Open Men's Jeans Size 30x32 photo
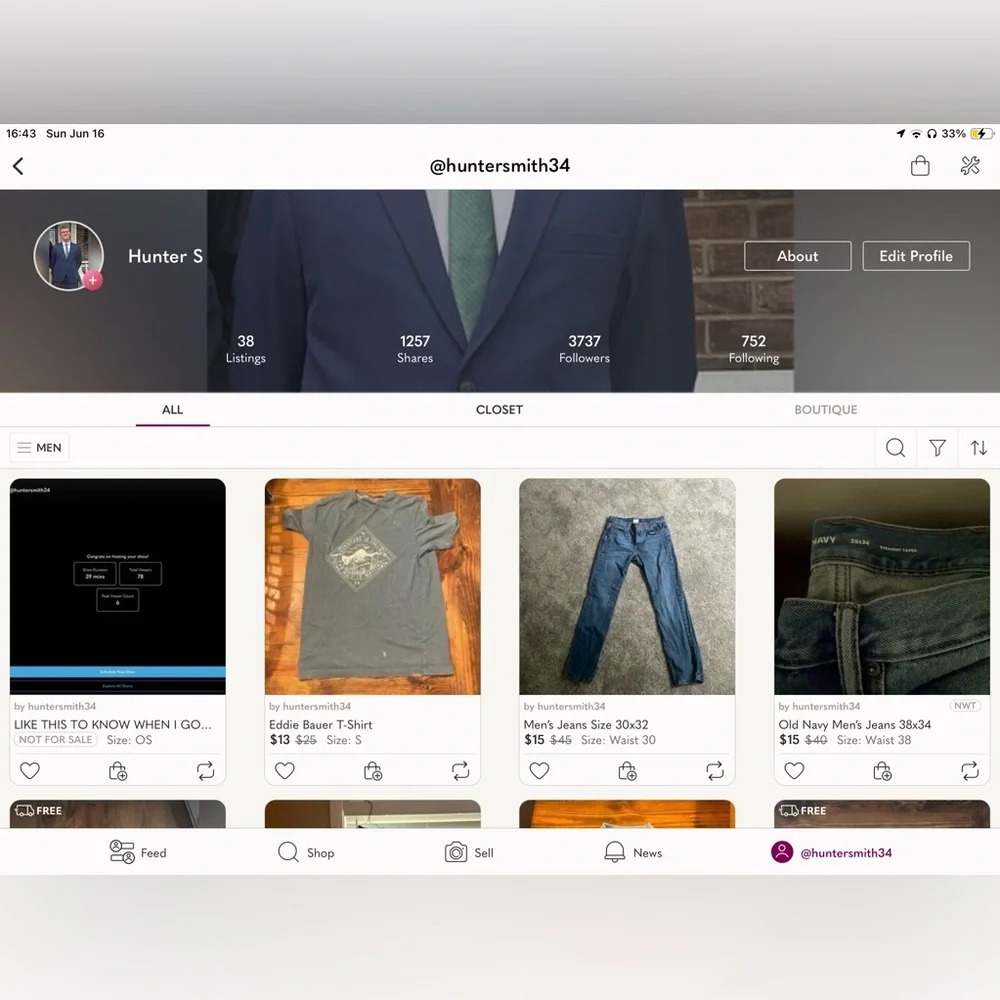The width and height of the screenshot is (1000, 1000). 627,587
